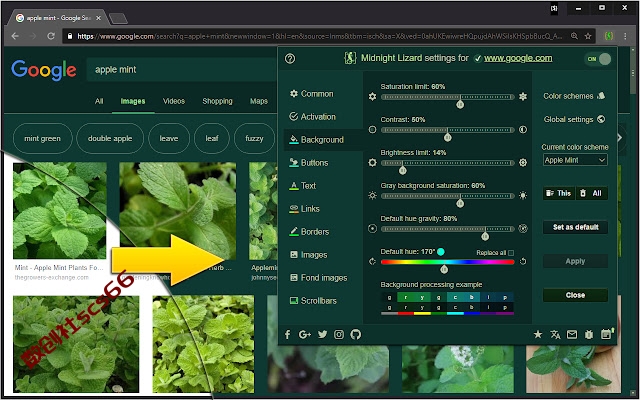Image resolution: width=640 pixels, height=400 pixels.
Task: Open the Google Plus footer icon
Action: [x=304, y=335]
